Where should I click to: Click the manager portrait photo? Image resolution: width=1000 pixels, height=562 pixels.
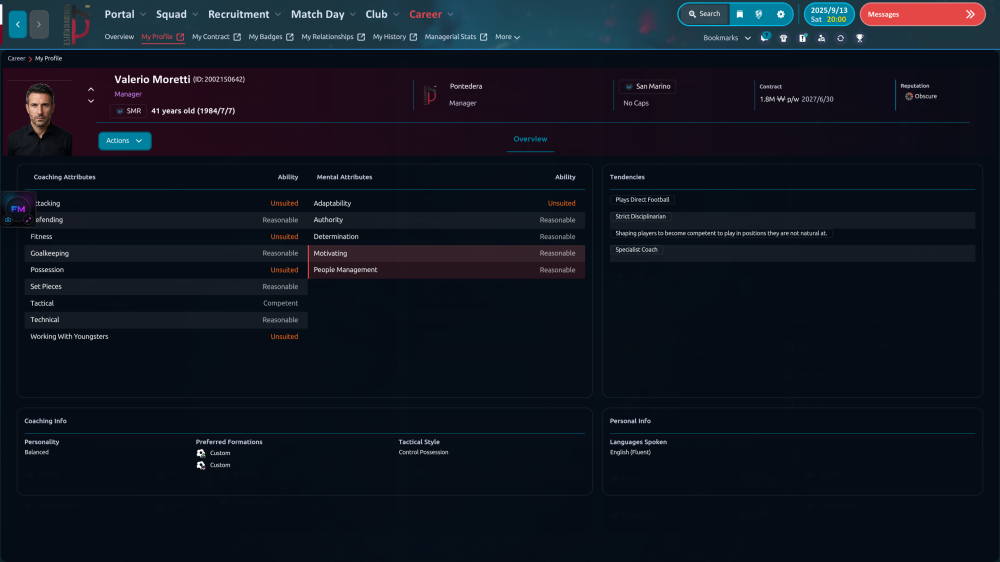click(x=39, y=119)
